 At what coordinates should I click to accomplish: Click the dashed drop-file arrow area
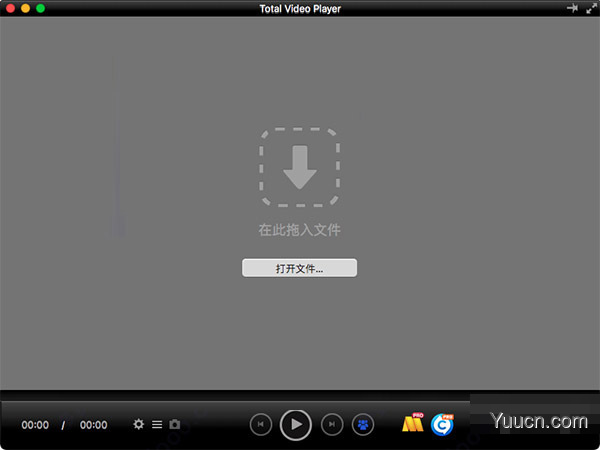(x=300, y=167)
